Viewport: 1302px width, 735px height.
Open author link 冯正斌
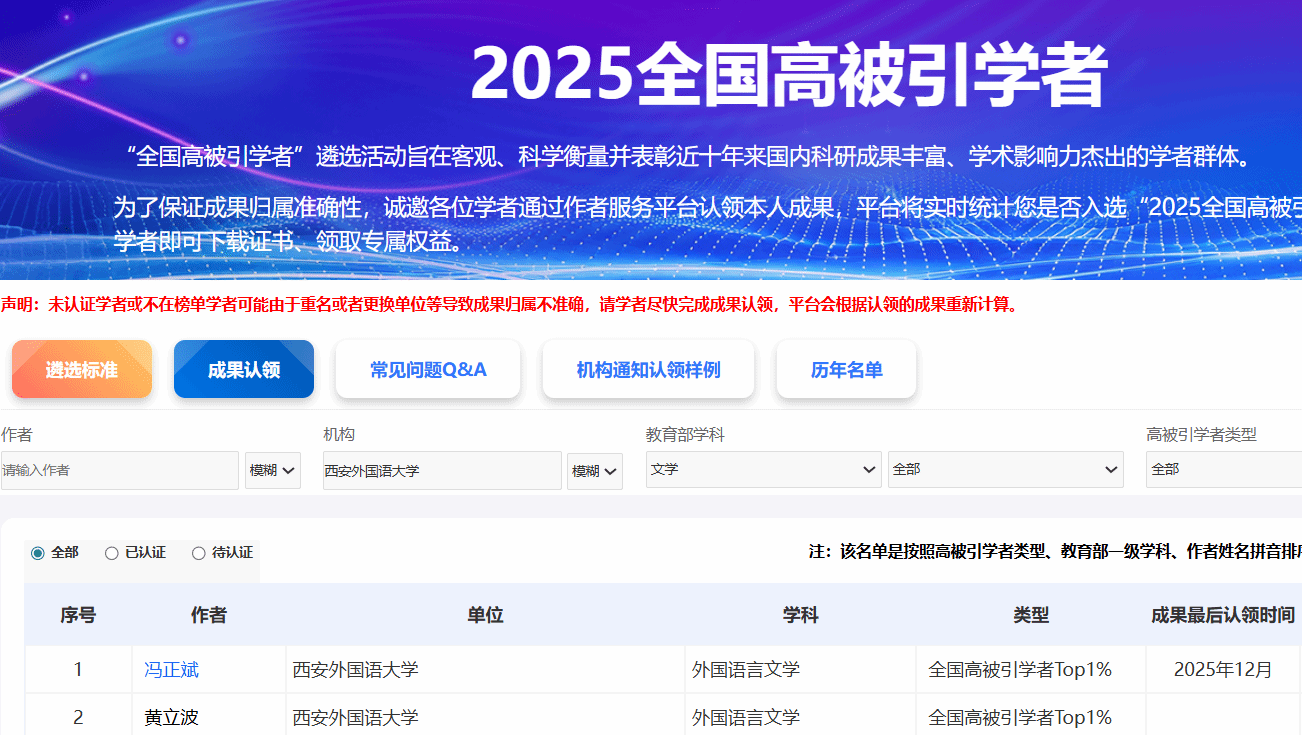171,670
